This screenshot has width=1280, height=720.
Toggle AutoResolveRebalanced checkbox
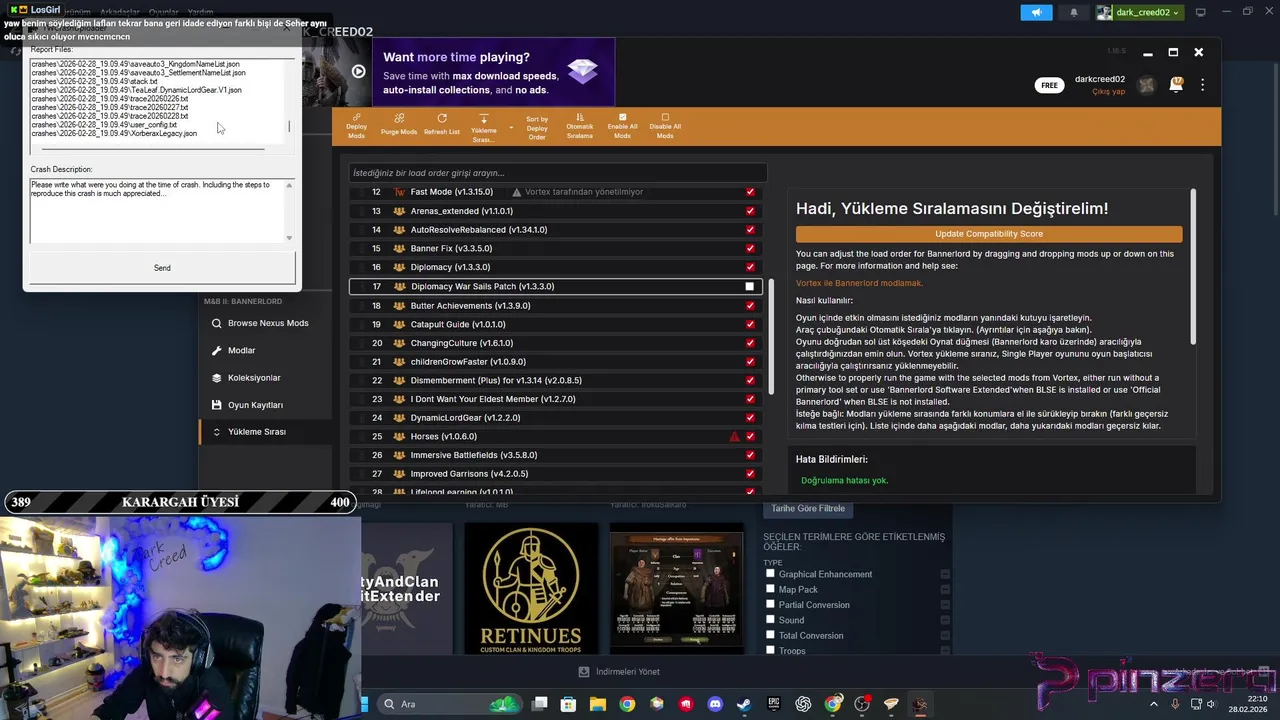[750, 230]
